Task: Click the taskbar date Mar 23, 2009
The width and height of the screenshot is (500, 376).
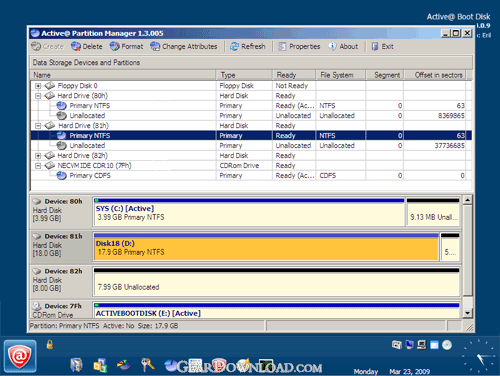Action: [410, 371]
